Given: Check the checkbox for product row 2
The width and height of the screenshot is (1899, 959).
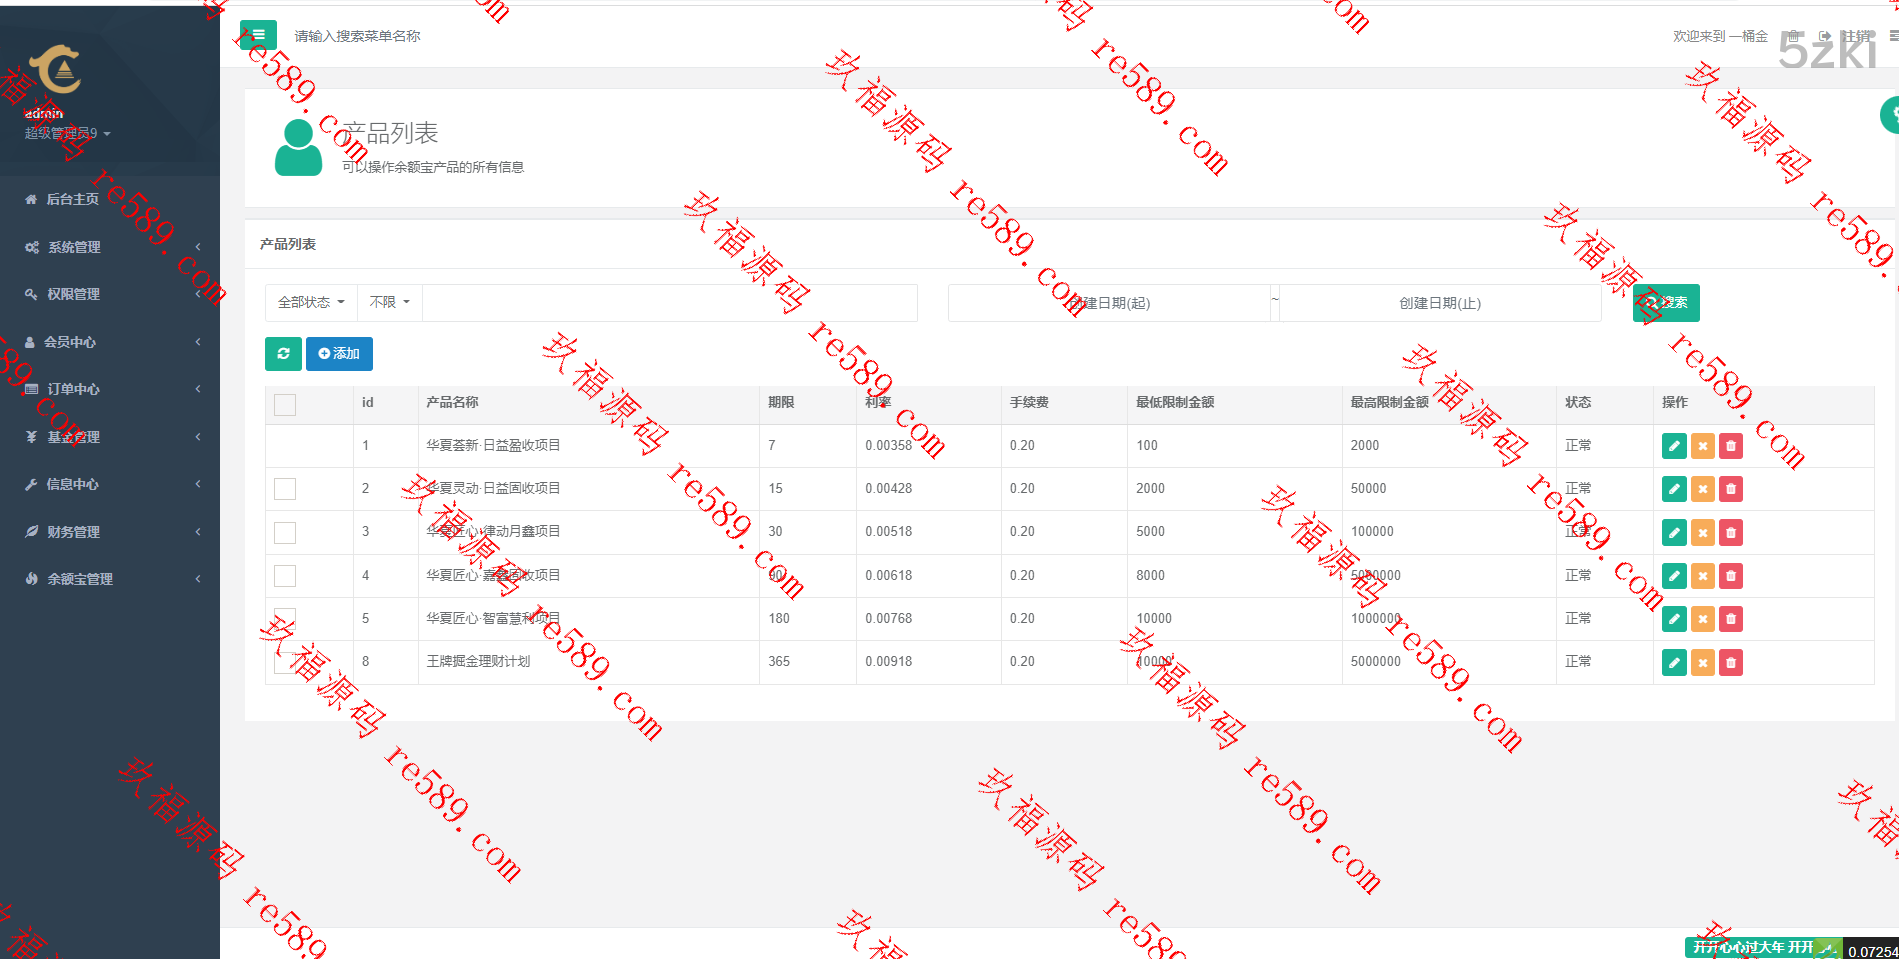Looking at the screenshot, I should [x=285, y=489].
